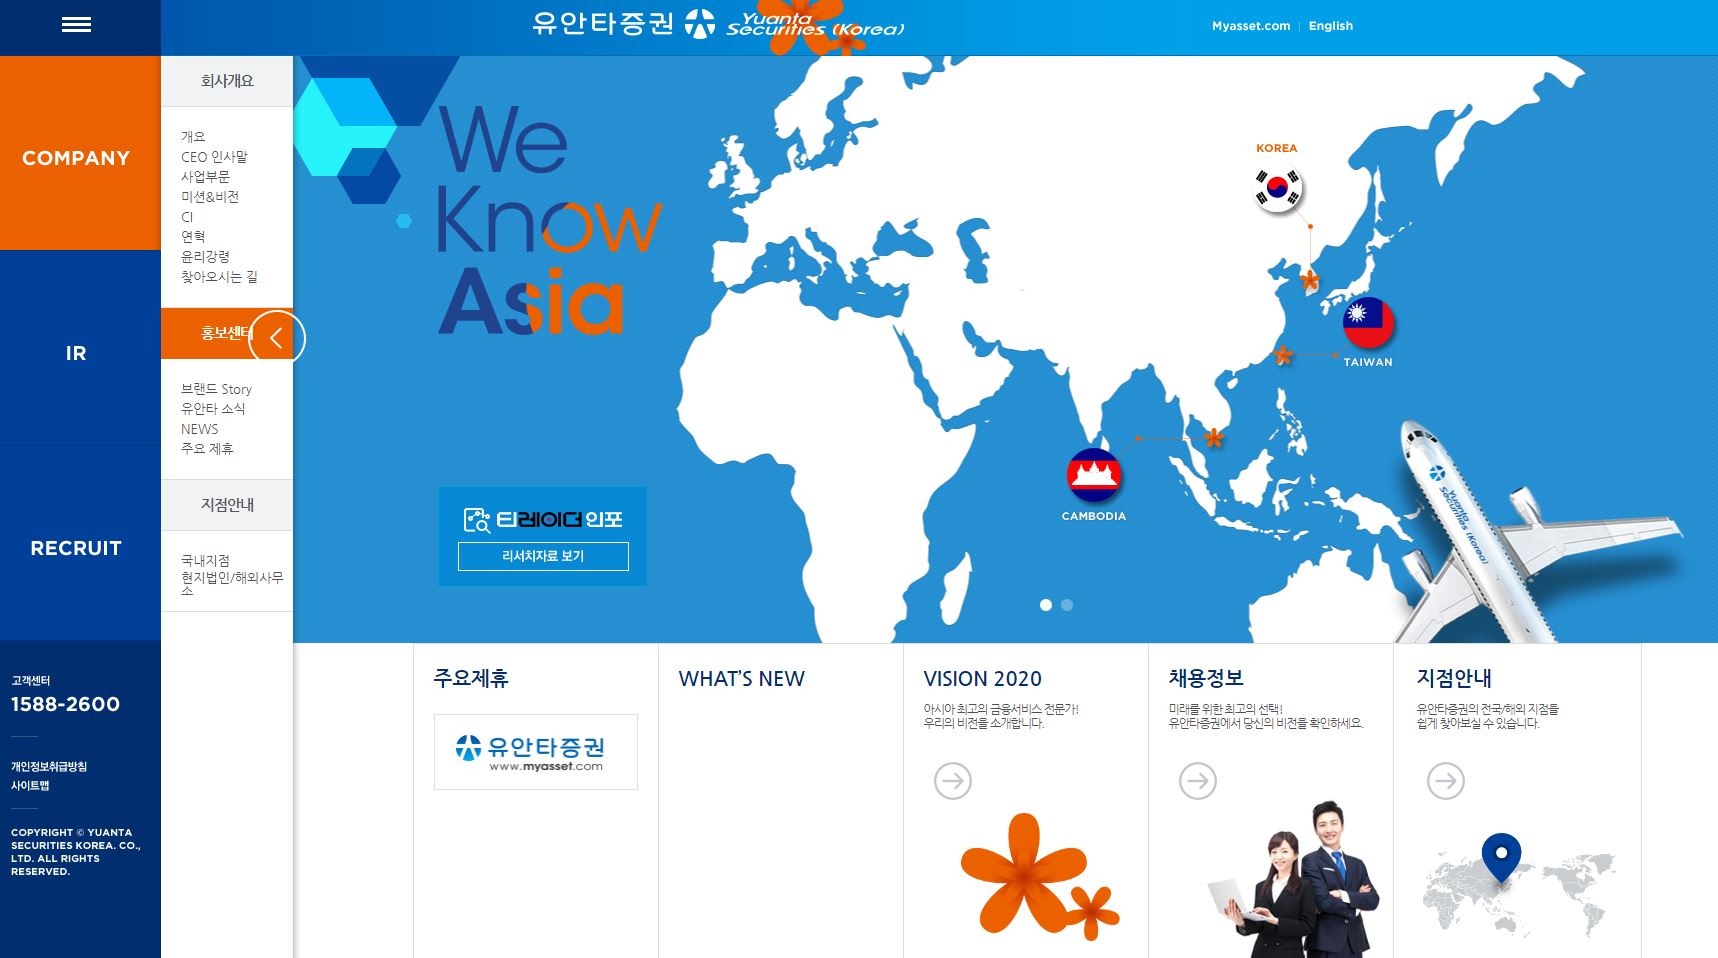Click 주요제휴 card heading
The width and height of the screenshot is (1718, 958).
tap(471, 678)
